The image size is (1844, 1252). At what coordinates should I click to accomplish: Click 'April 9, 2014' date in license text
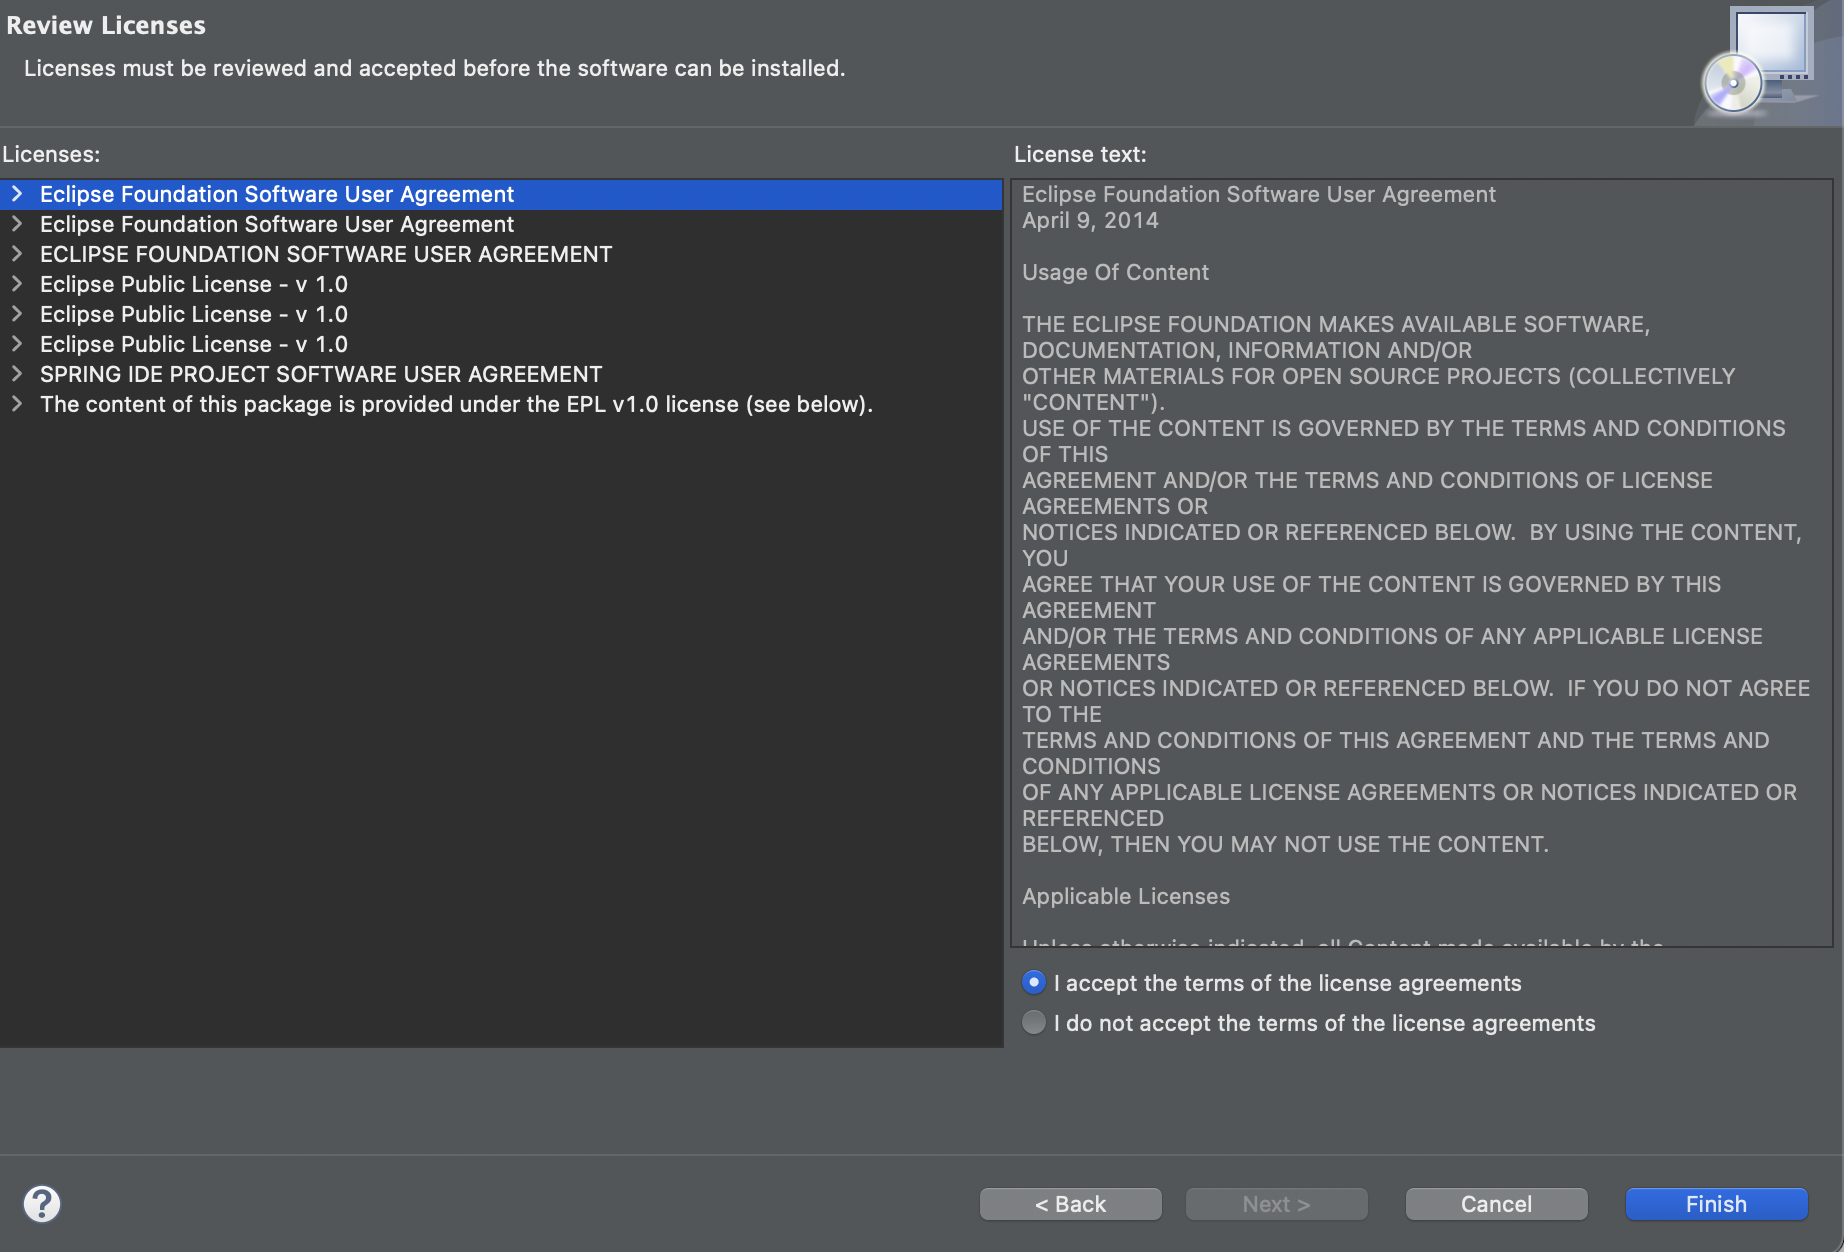[1090, 220]
